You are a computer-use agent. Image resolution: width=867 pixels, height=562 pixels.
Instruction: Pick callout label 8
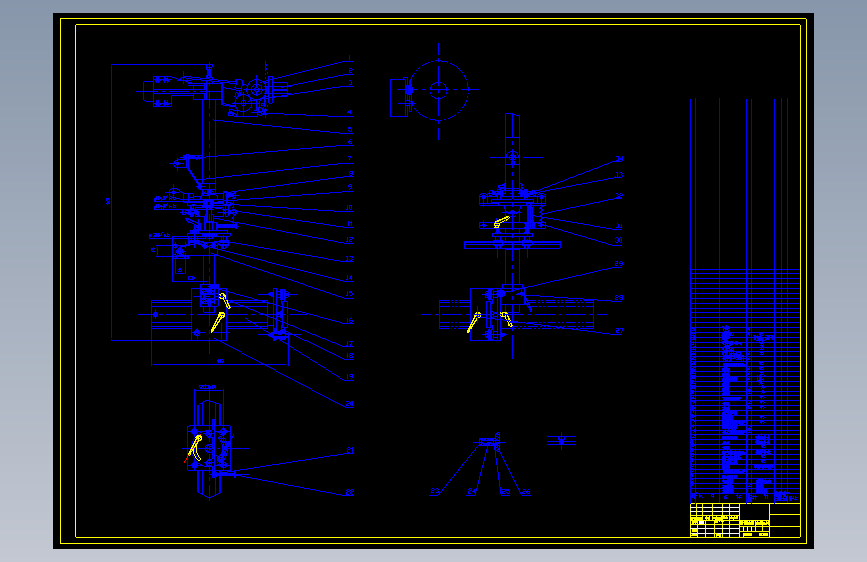pyautogui.click(x=351, y=174)
